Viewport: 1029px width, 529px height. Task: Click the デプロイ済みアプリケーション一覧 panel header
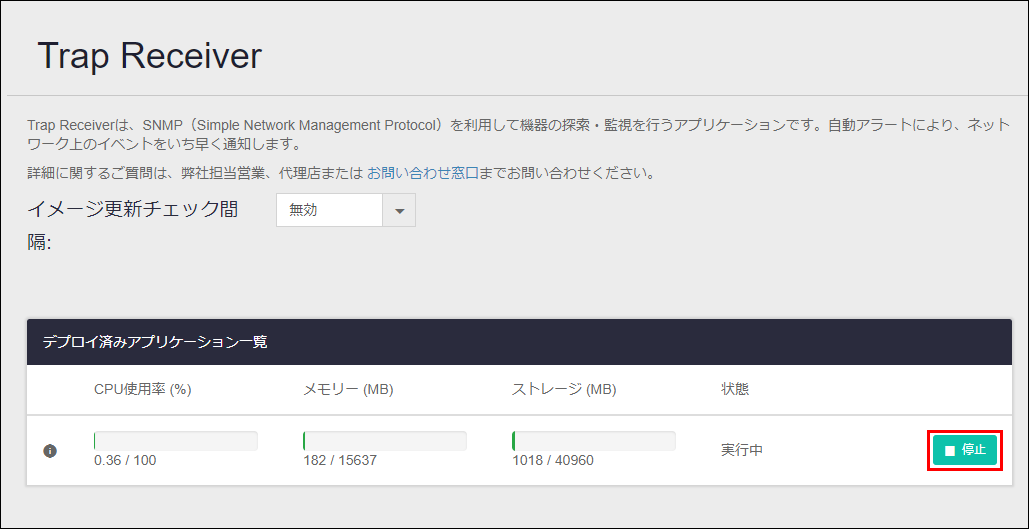(519, 342)
